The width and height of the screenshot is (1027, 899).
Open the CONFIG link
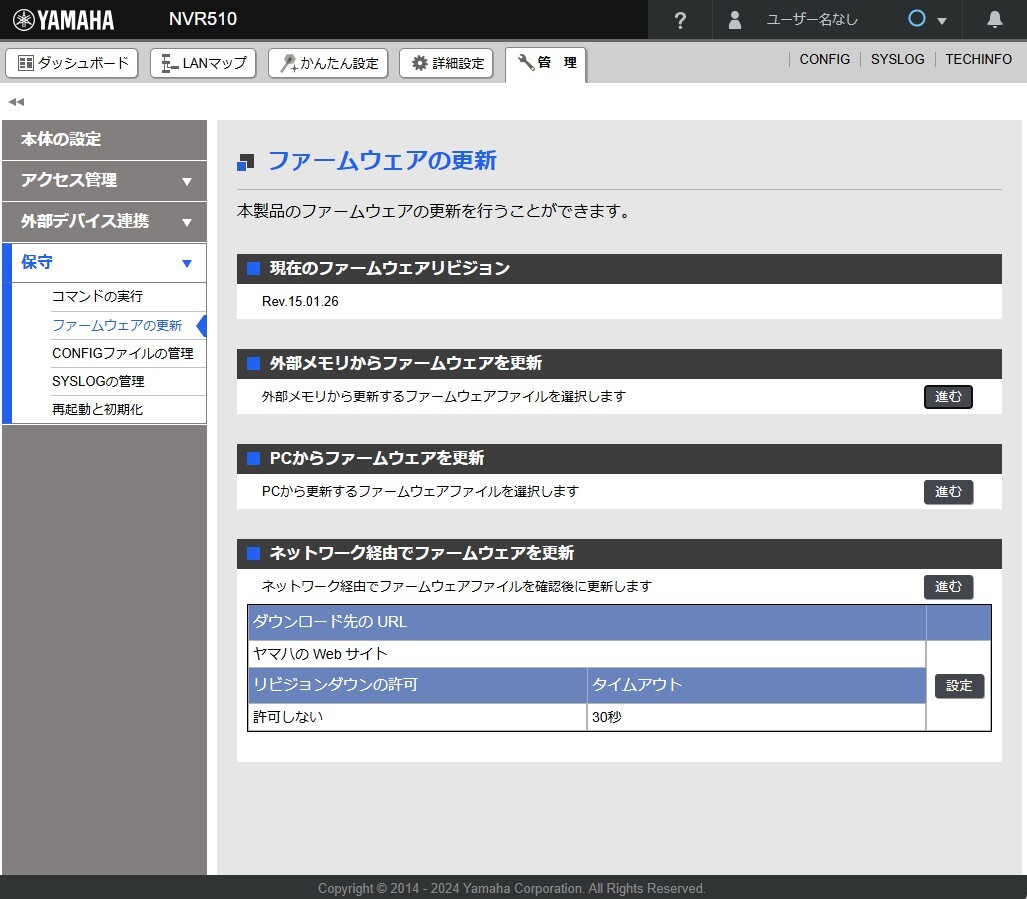pyautogui.click(x=824, y=59)
